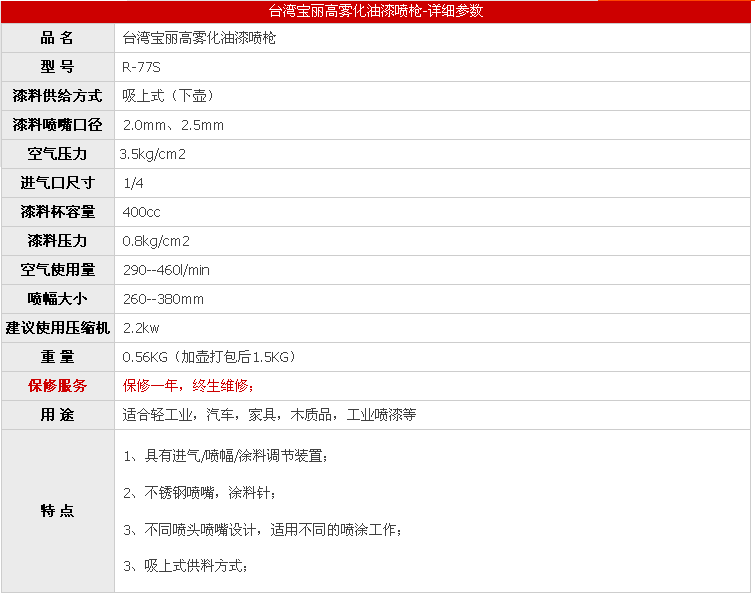Click the red header title 台湾宝丽高雾化油漆喷枪-详细参数
The image size is (755, 593).
click(x=376, y=11)
